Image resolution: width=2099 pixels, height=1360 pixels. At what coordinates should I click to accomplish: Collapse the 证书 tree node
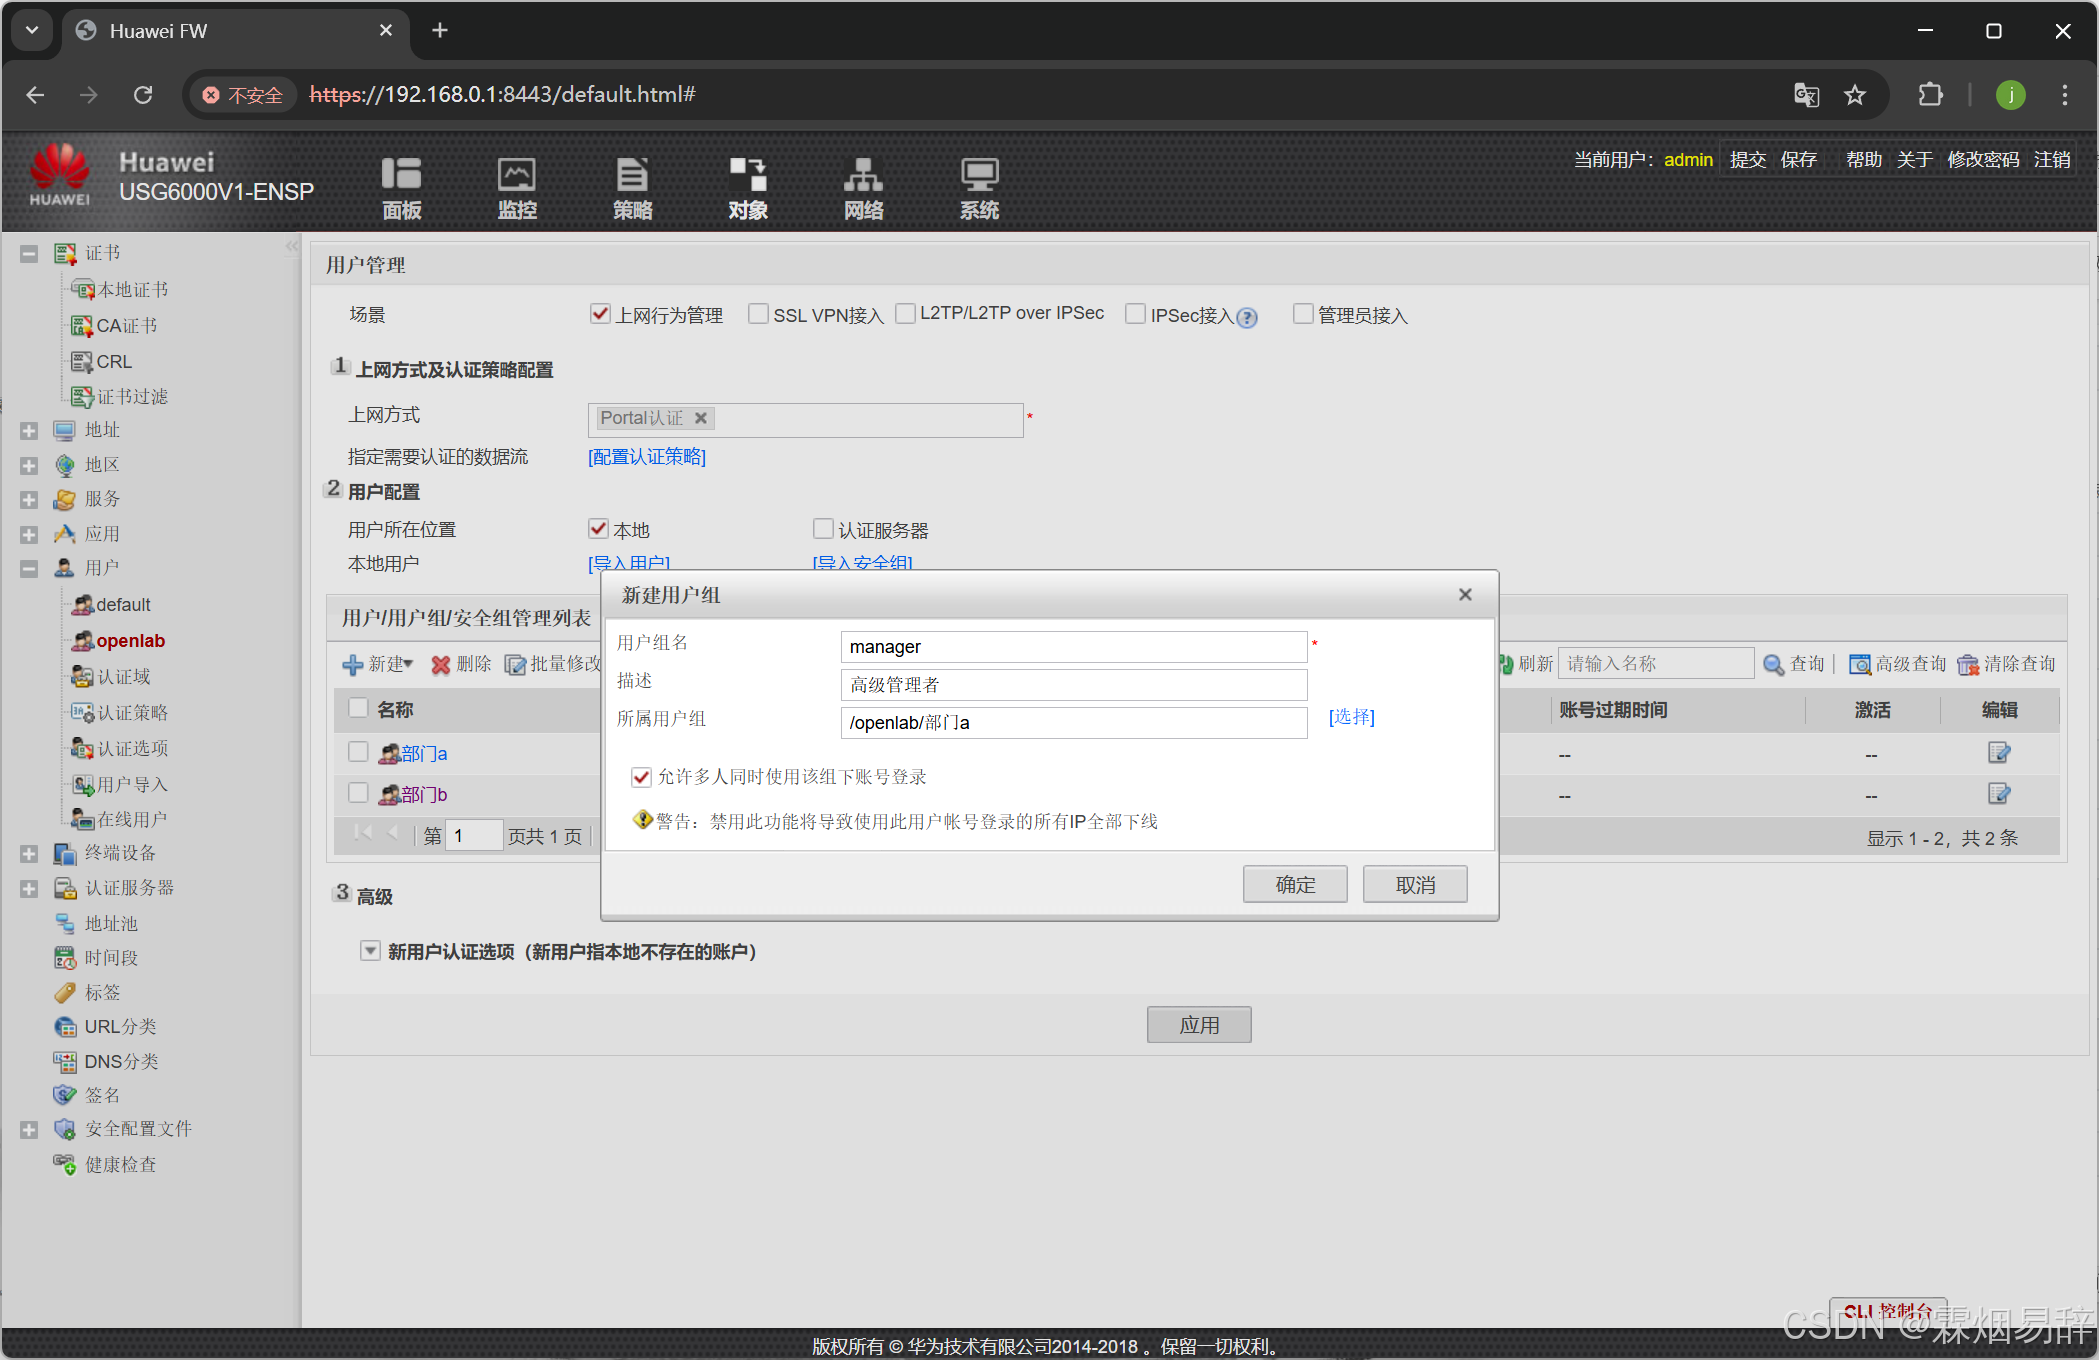point(29,254)
